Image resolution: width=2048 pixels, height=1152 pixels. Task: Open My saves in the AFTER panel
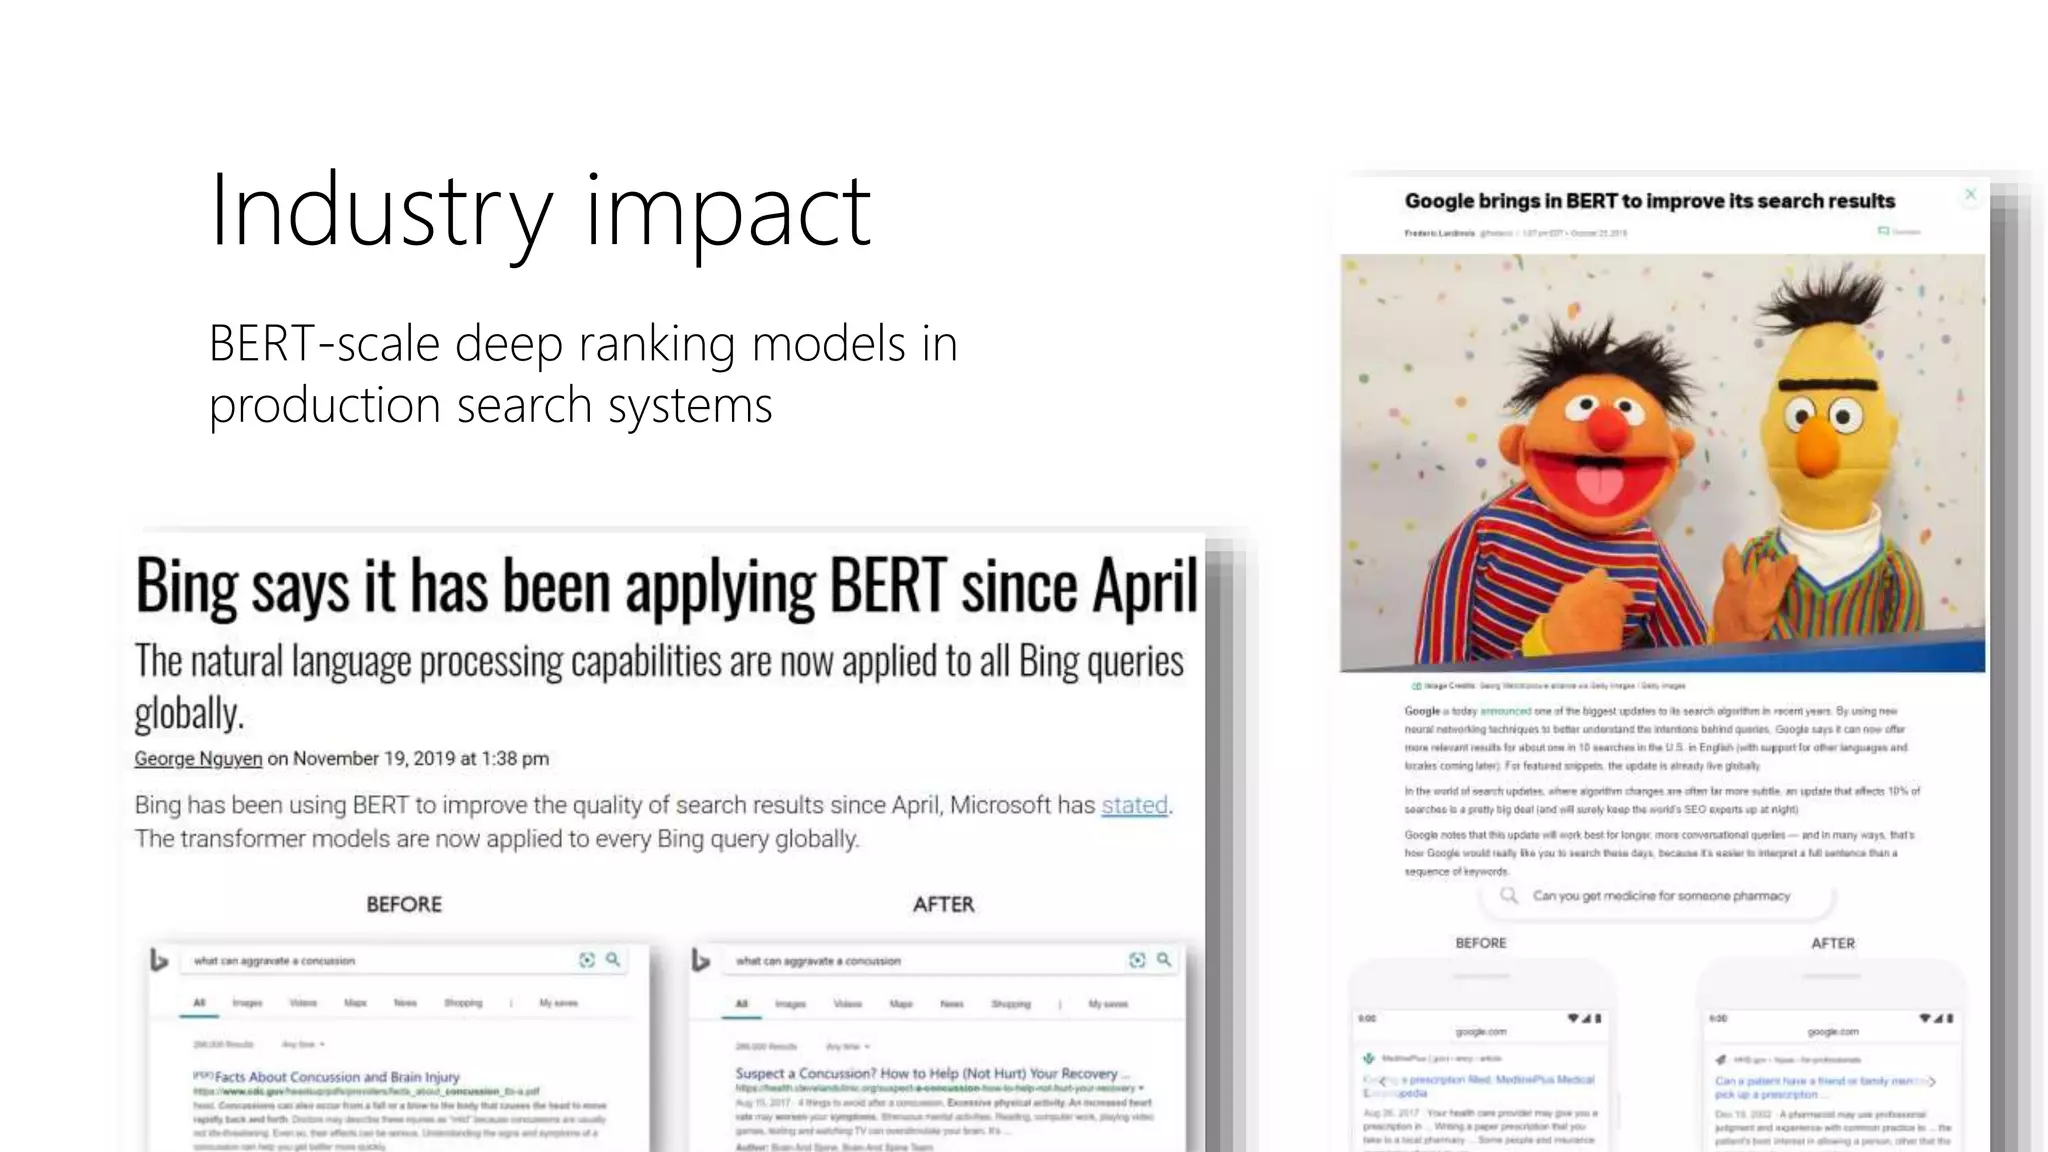pos(1108,1003)
